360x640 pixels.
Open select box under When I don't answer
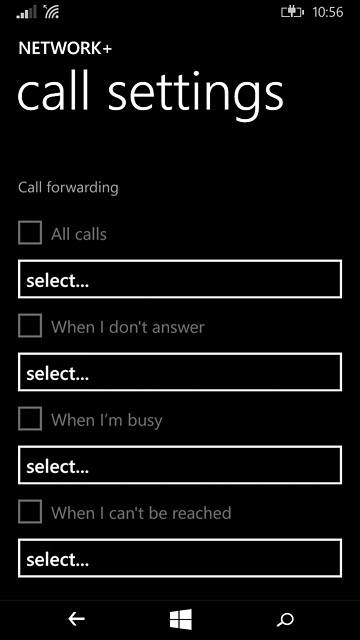pyautogui.click(x=180, y=372)
